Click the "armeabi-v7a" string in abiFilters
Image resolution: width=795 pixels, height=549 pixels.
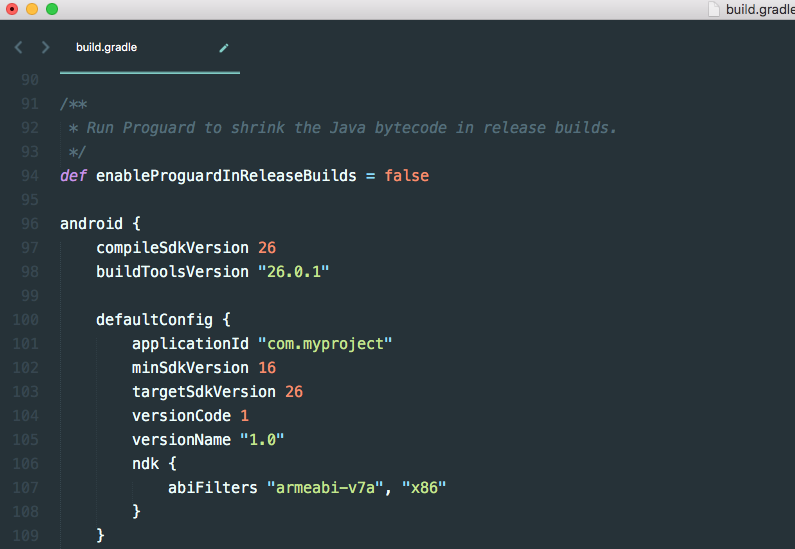coord(325,488)
